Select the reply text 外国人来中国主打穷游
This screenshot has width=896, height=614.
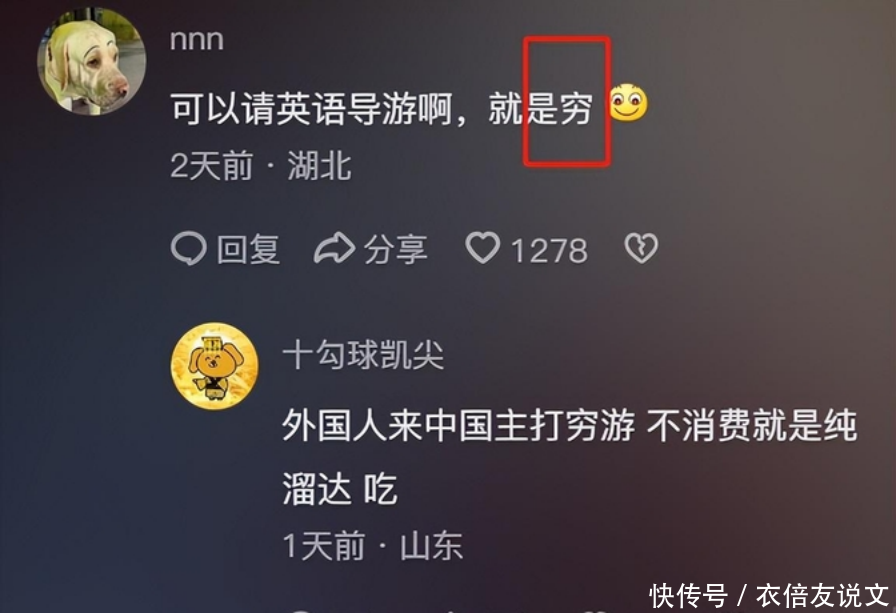point(458,426)
